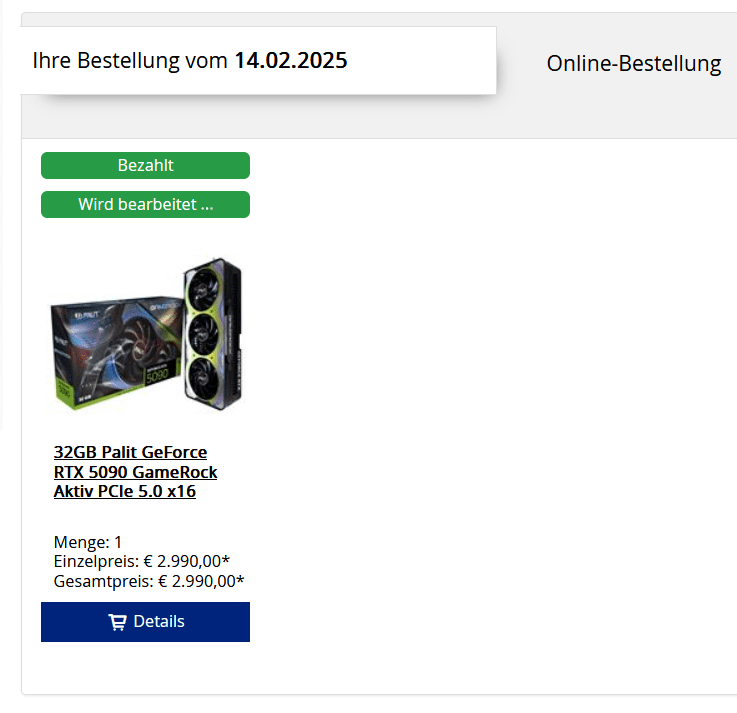Open order Details with the blue button
737x713 pixels.
(x=145, y=621)
